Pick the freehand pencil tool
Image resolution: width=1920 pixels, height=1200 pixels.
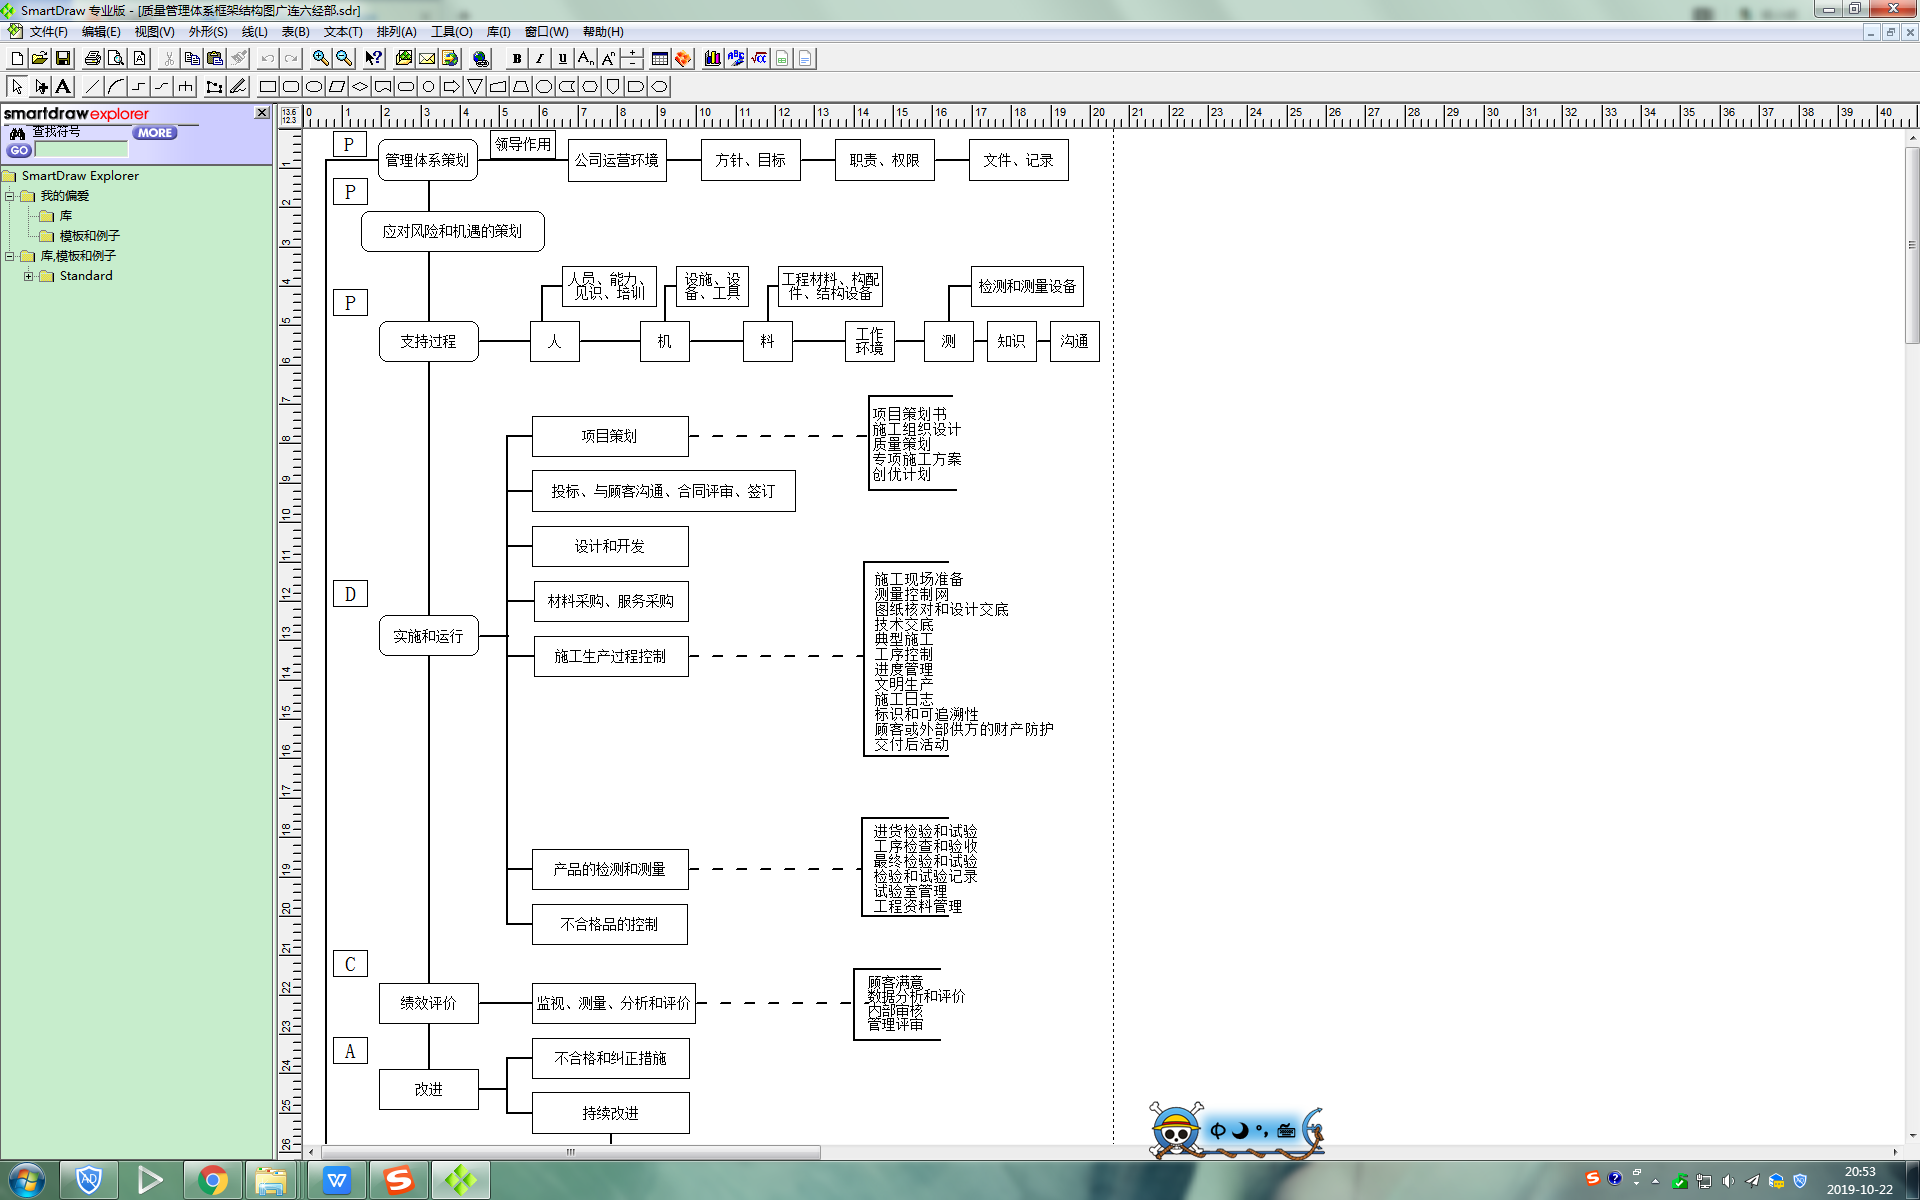238,87
